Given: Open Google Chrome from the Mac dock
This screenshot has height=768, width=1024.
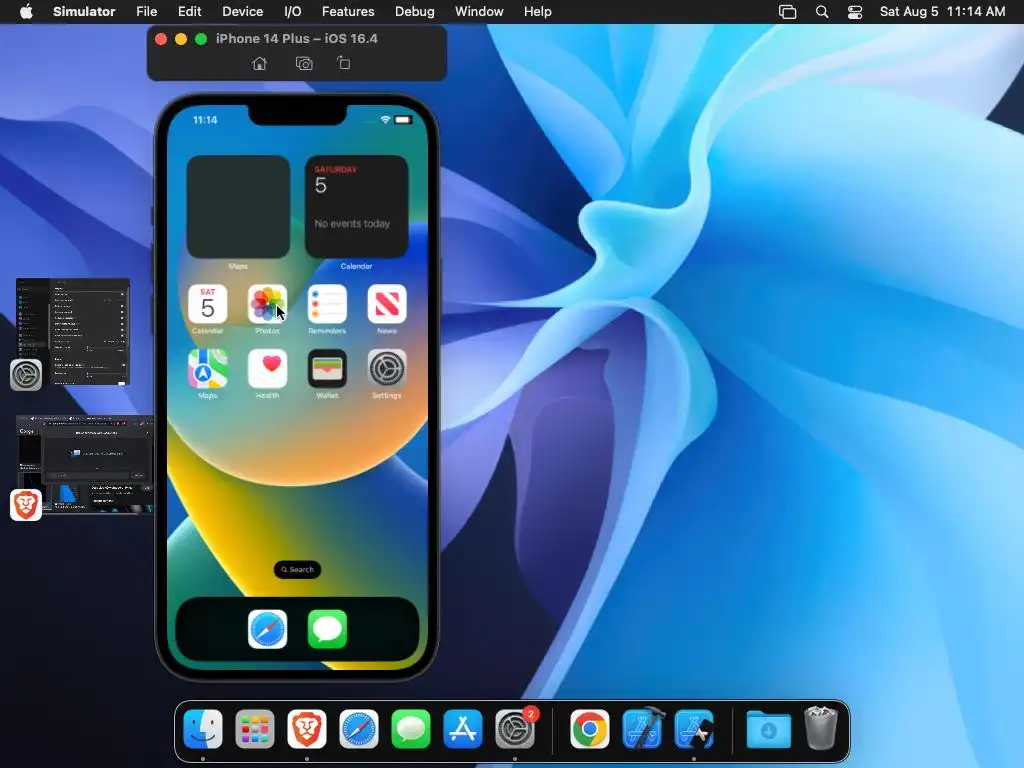Looking at the screenshot, I should 590,729.
